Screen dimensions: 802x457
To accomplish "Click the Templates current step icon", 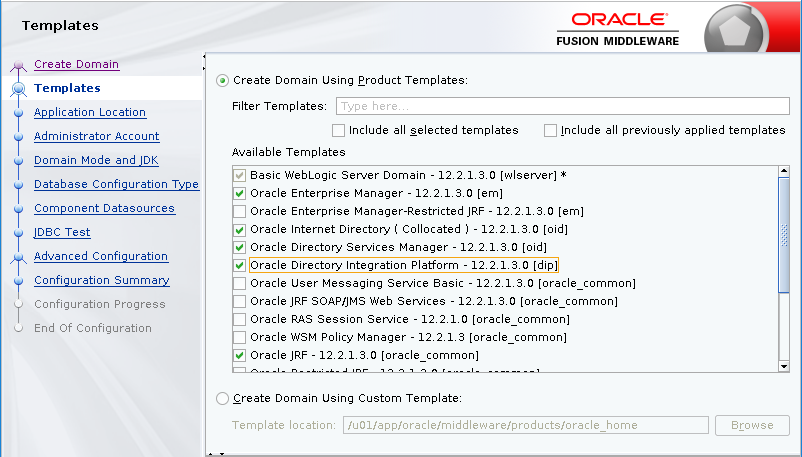I will [18, 89].
